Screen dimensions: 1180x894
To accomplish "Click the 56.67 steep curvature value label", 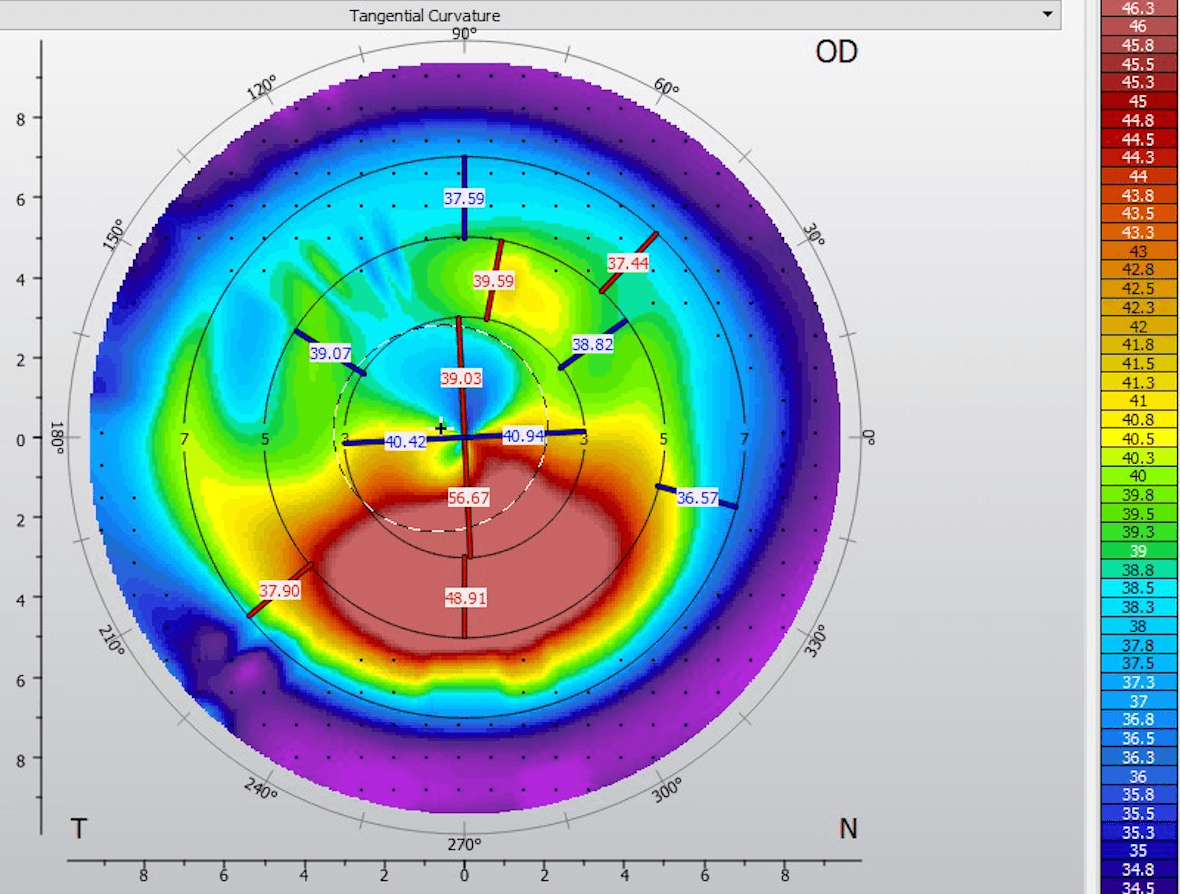I will click(468, 497).
